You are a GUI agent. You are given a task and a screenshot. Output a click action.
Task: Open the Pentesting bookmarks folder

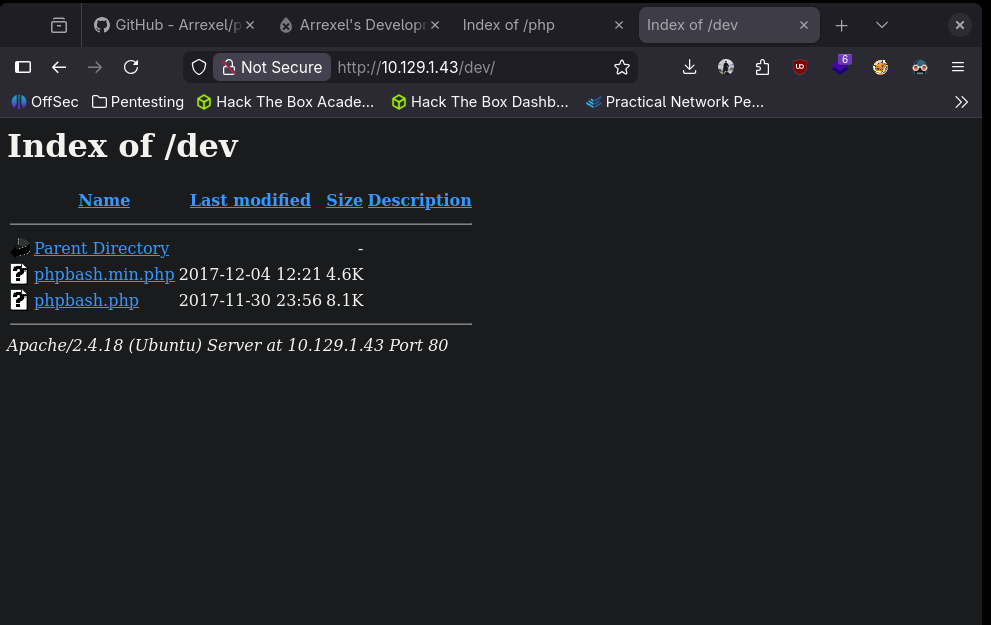138,101
